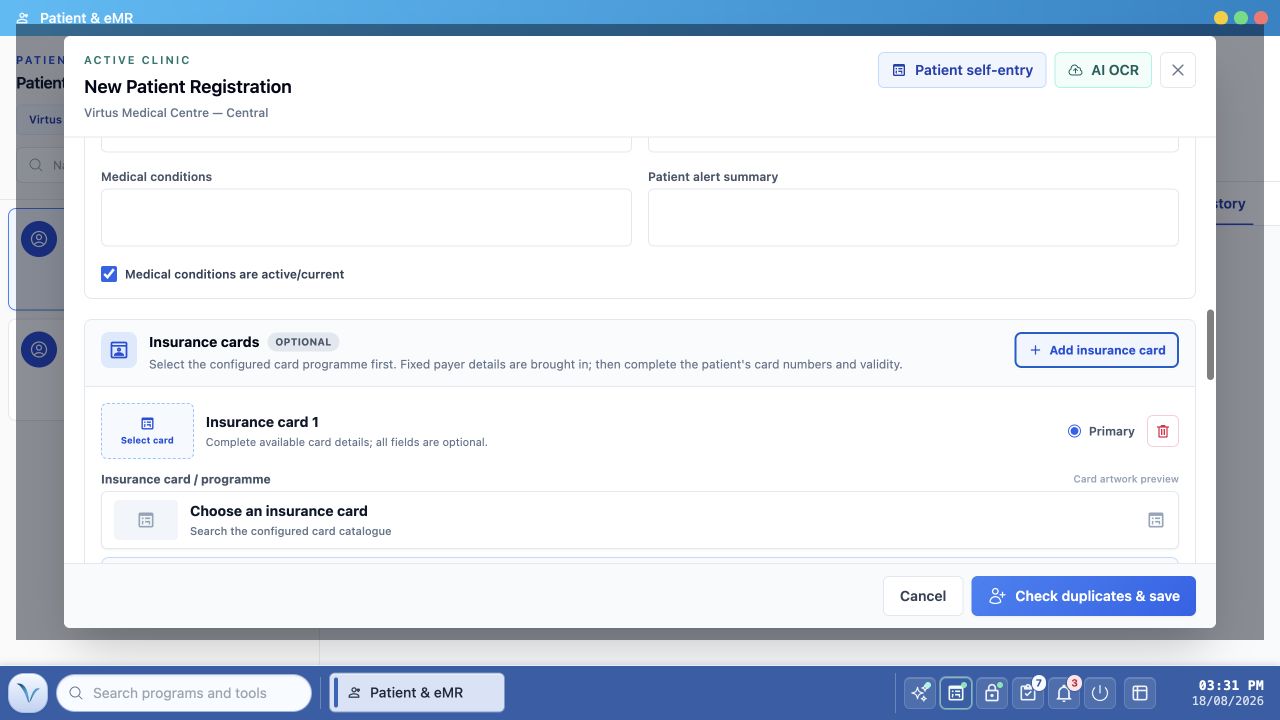The width and height of the screenshot is (1280, 720).
Task: Click the dialog's vertical scrollbar thumb
Action: (x=1211, y=345)
